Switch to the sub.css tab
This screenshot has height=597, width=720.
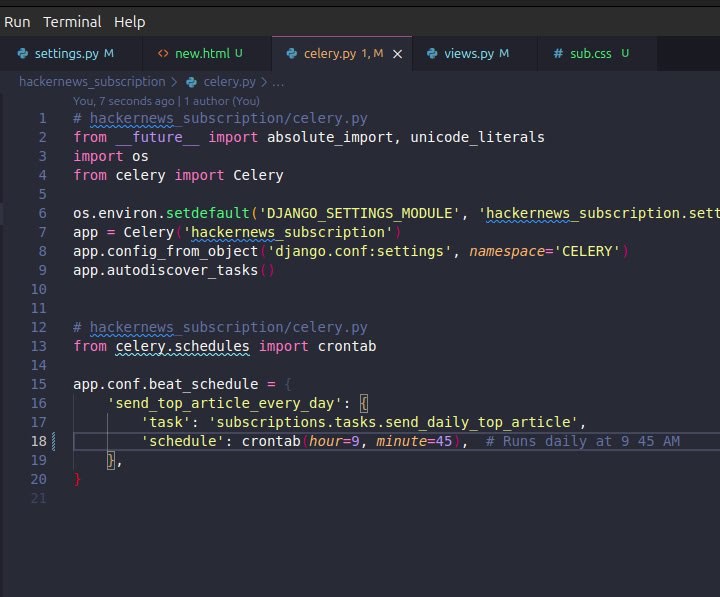point(597,54)
